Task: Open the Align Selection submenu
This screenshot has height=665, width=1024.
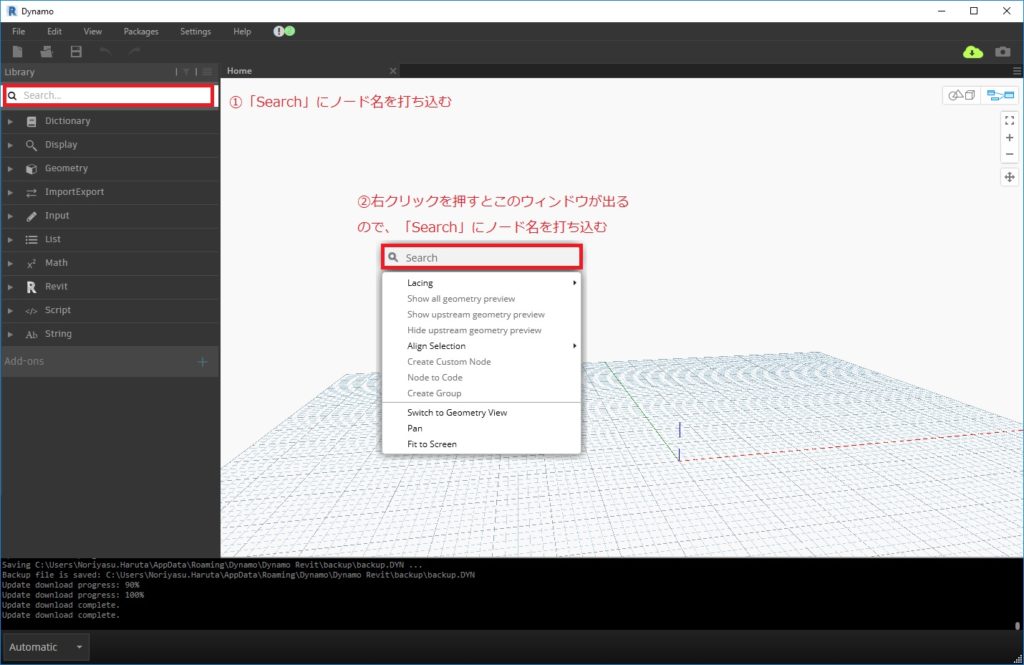Action: pyautogui.click(x=482, y=346)
